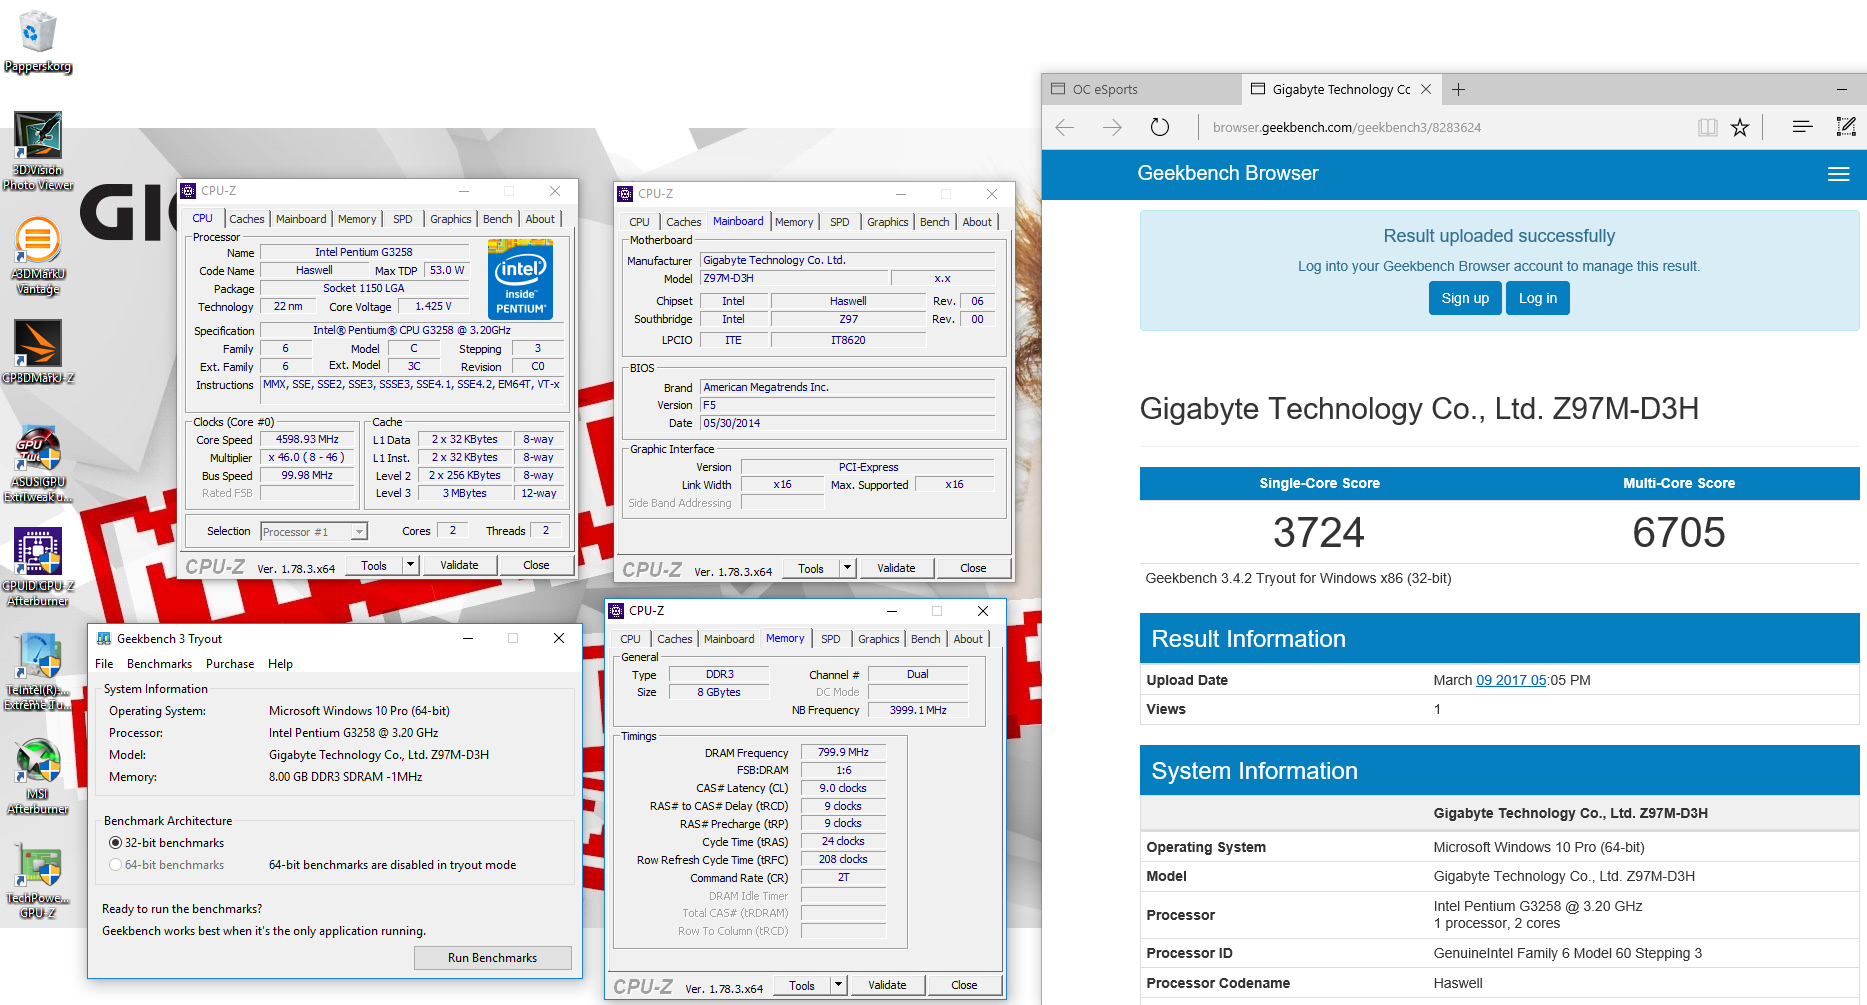This screenshot has width=1867, height=1005.
Task: Click the Bus Speed 99.98 MHz field
Action: pyautogui.click(x=307, y=475)
